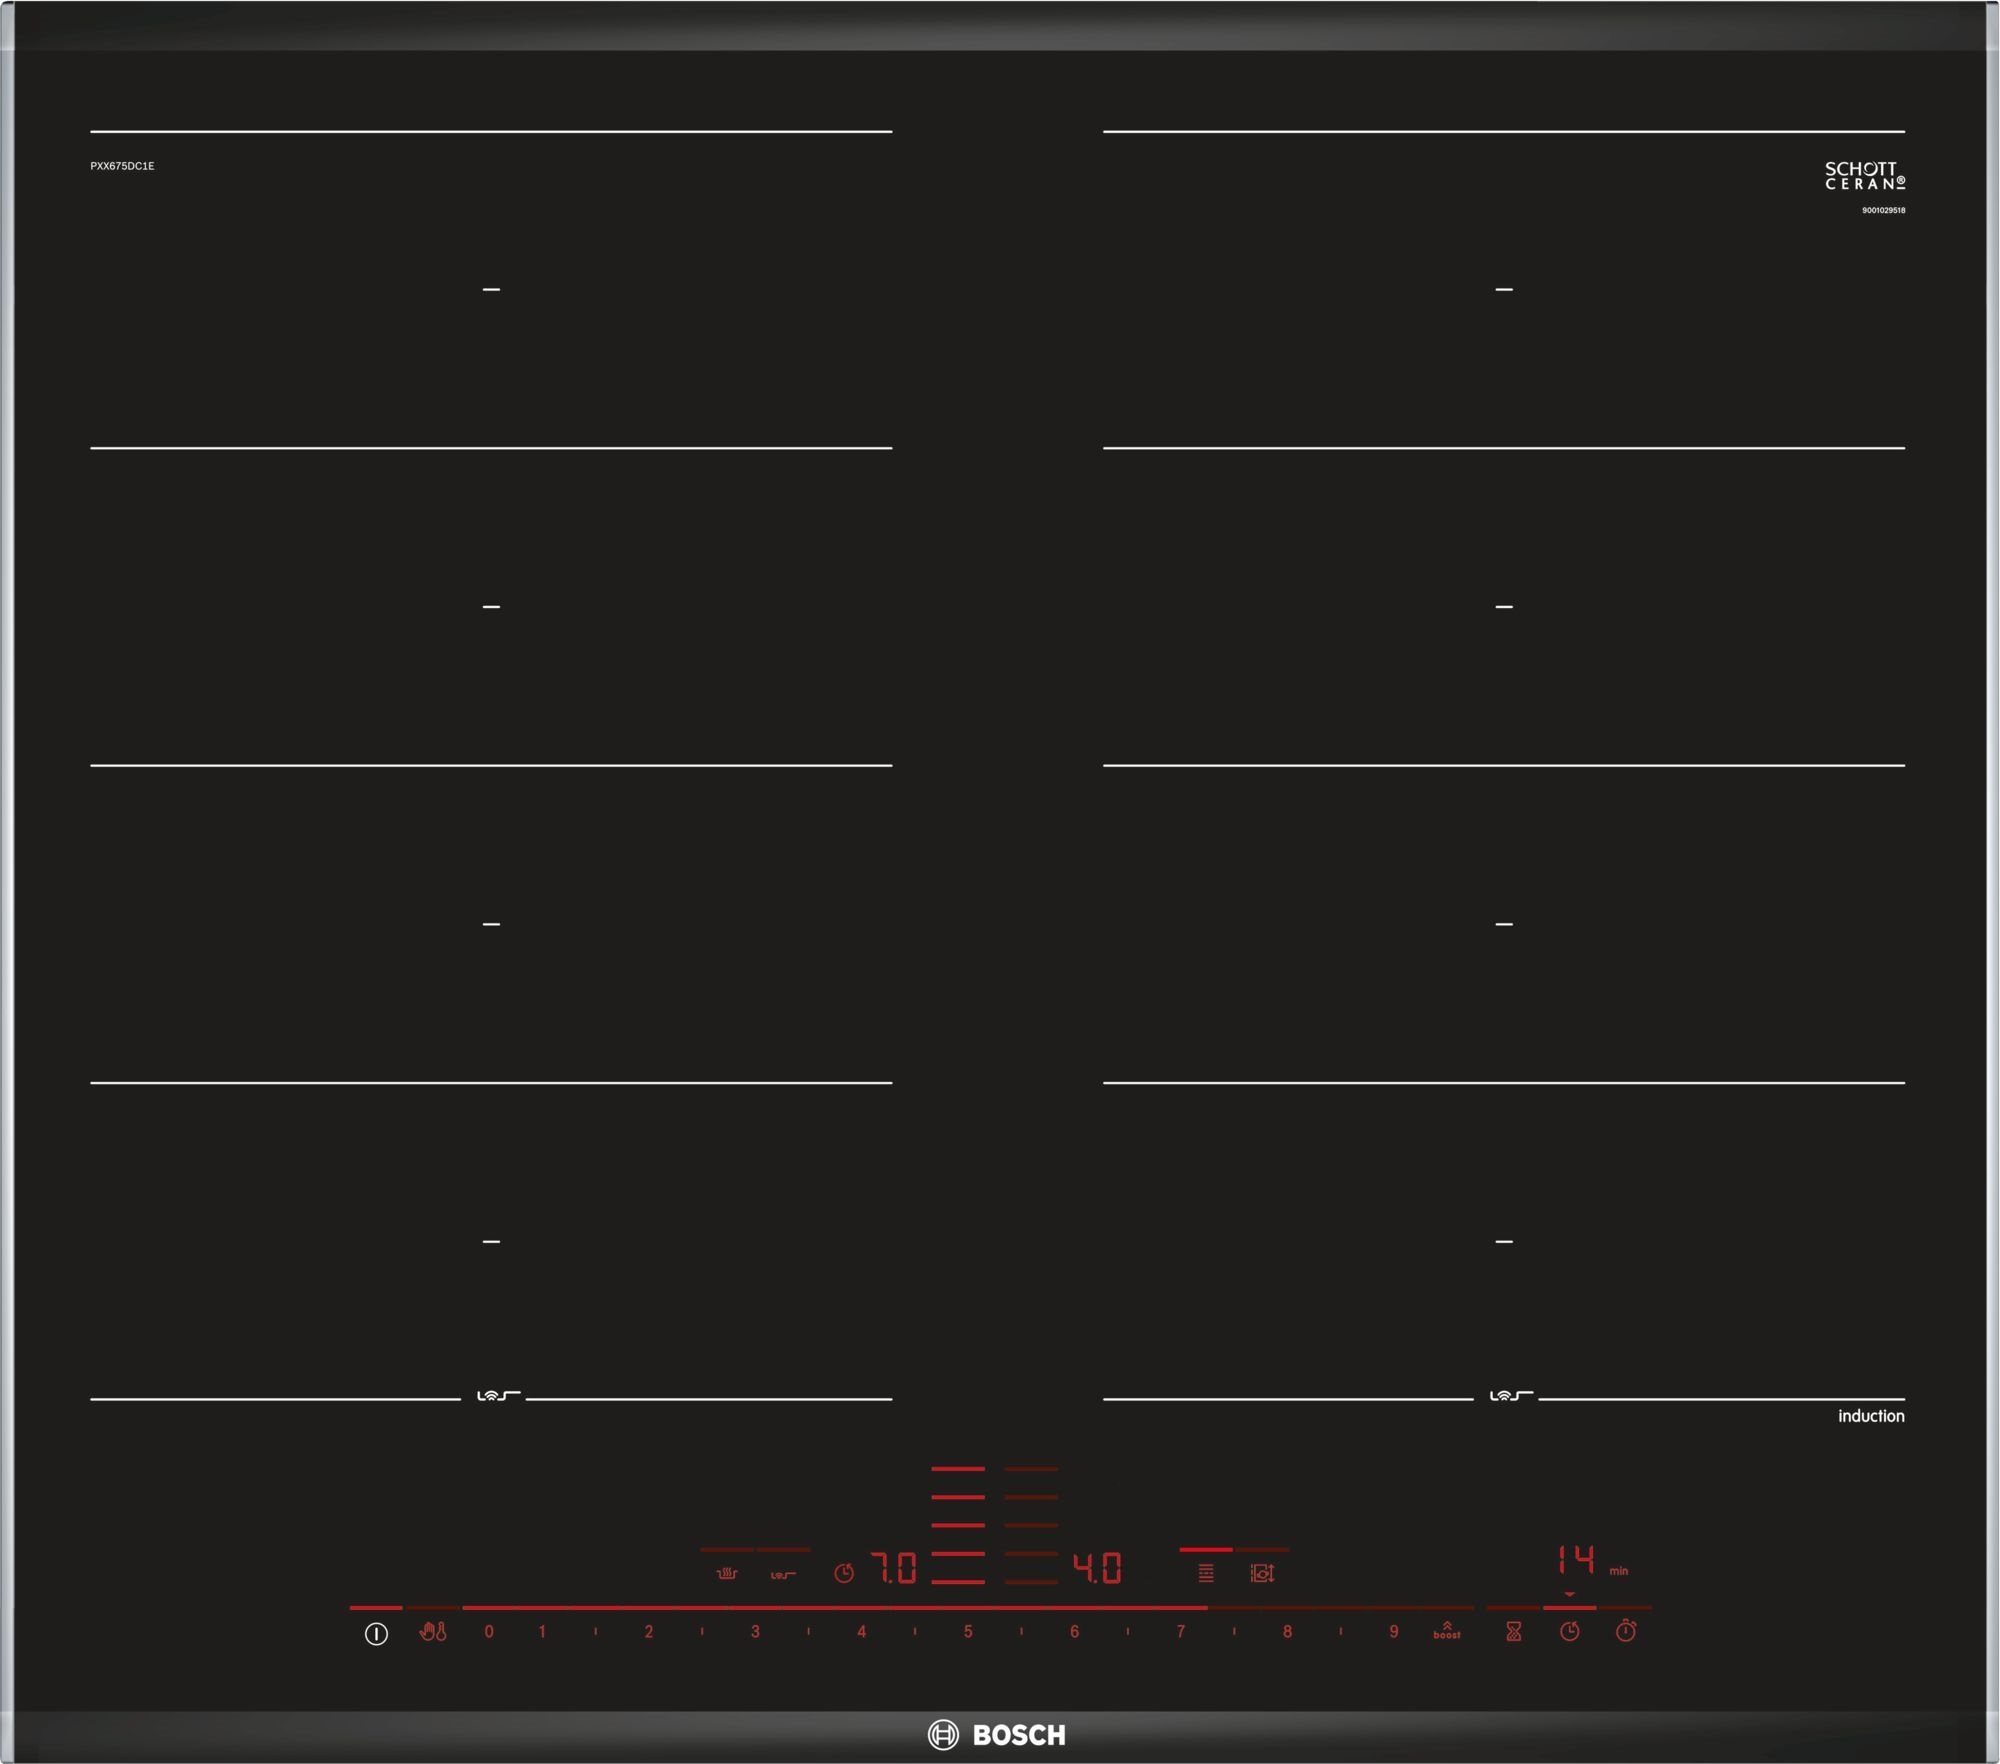Tap the left zone 7.0 power display
2000x1764 pixels.
pos(893,1569)
